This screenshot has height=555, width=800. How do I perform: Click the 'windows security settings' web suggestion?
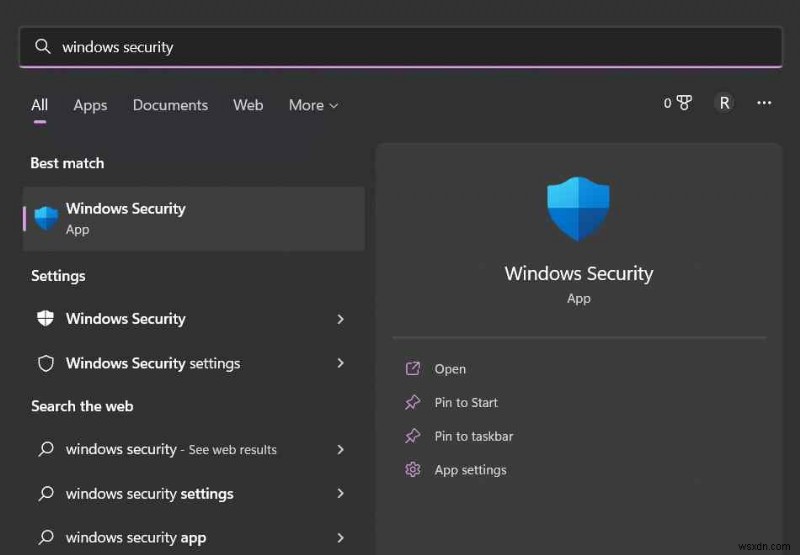[149, 494]
